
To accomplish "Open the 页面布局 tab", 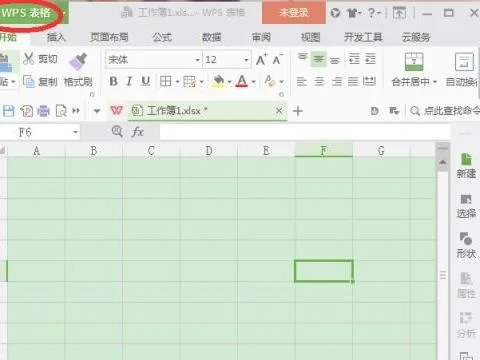I will point(109,37).
